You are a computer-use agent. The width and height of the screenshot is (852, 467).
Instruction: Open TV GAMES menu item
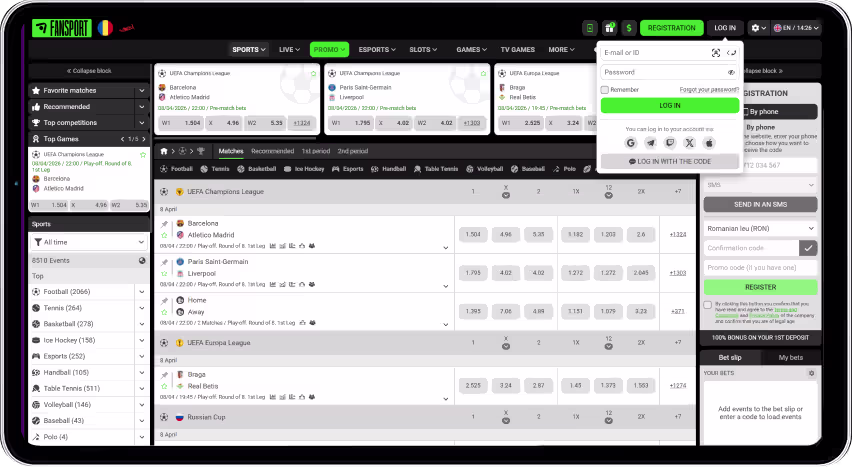pos(517,49)
